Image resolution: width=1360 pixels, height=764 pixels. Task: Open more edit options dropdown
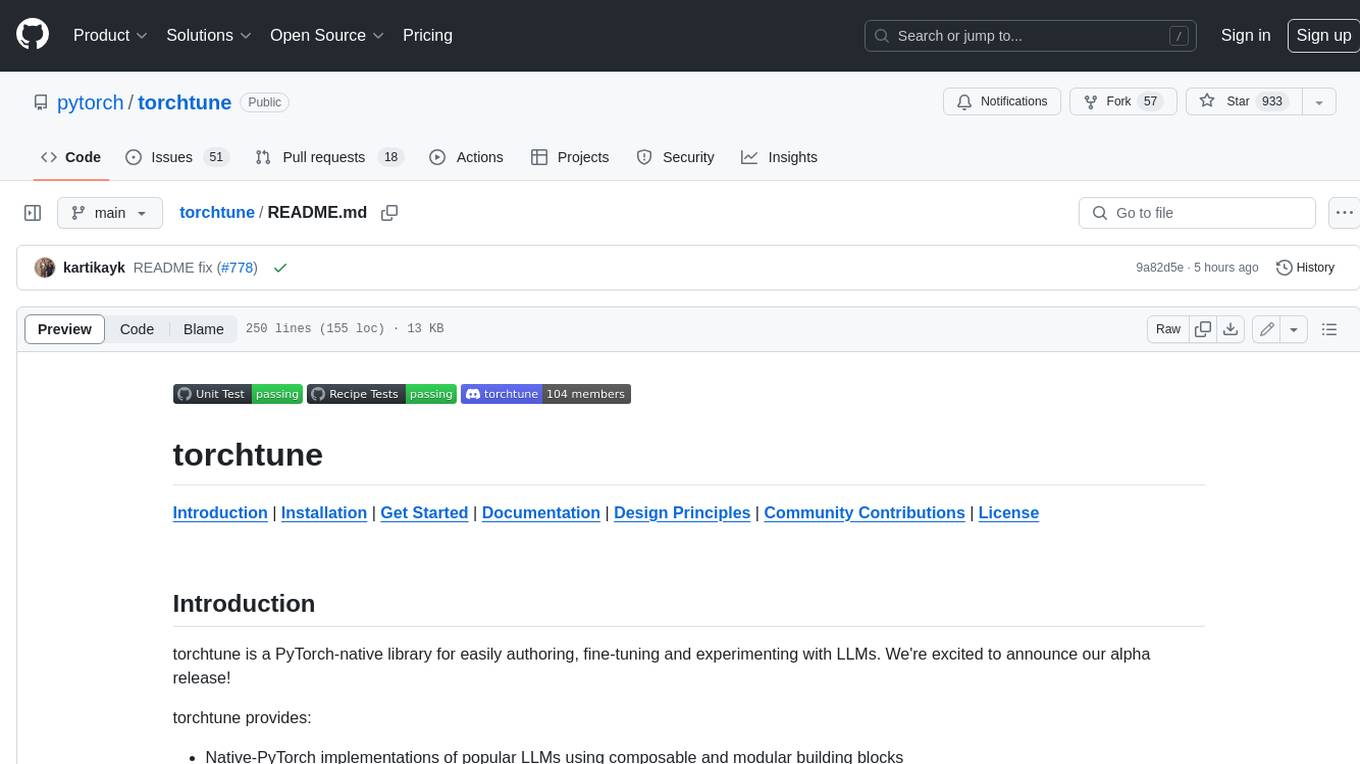tap(1294, 329)
